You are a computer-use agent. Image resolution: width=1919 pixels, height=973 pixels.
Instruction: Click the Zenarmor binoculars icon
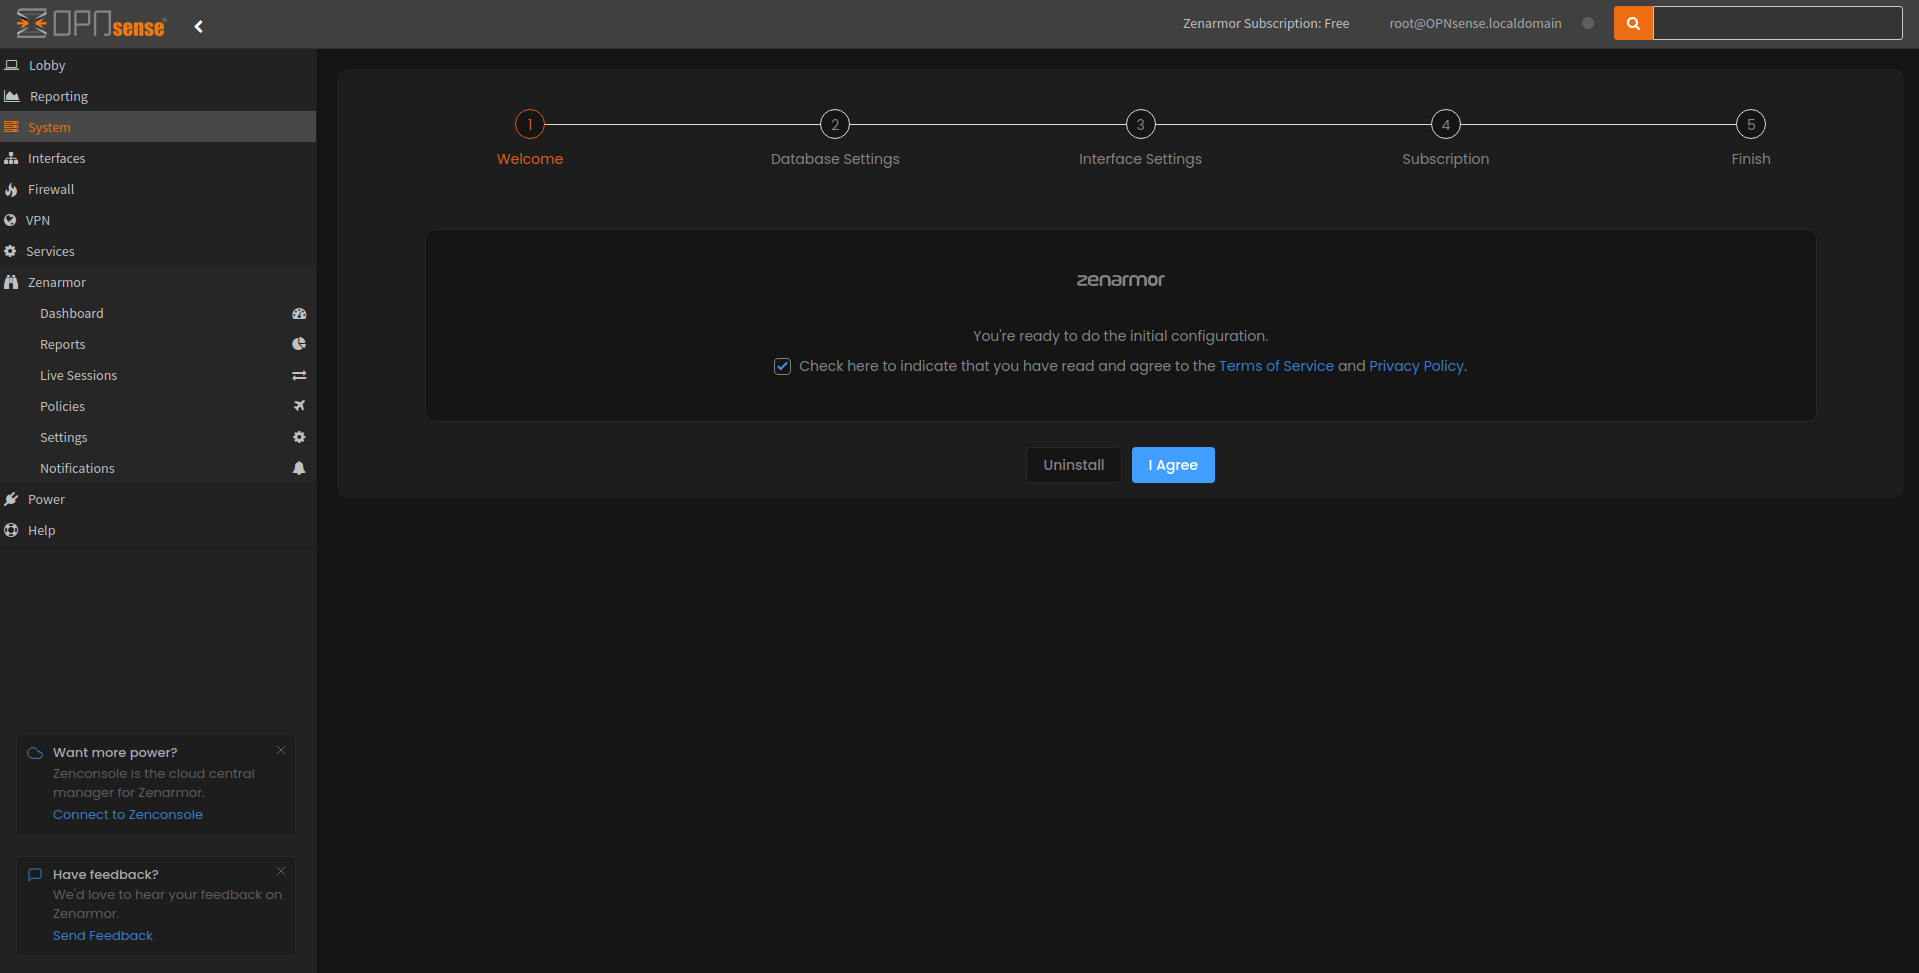click(11, 282)
